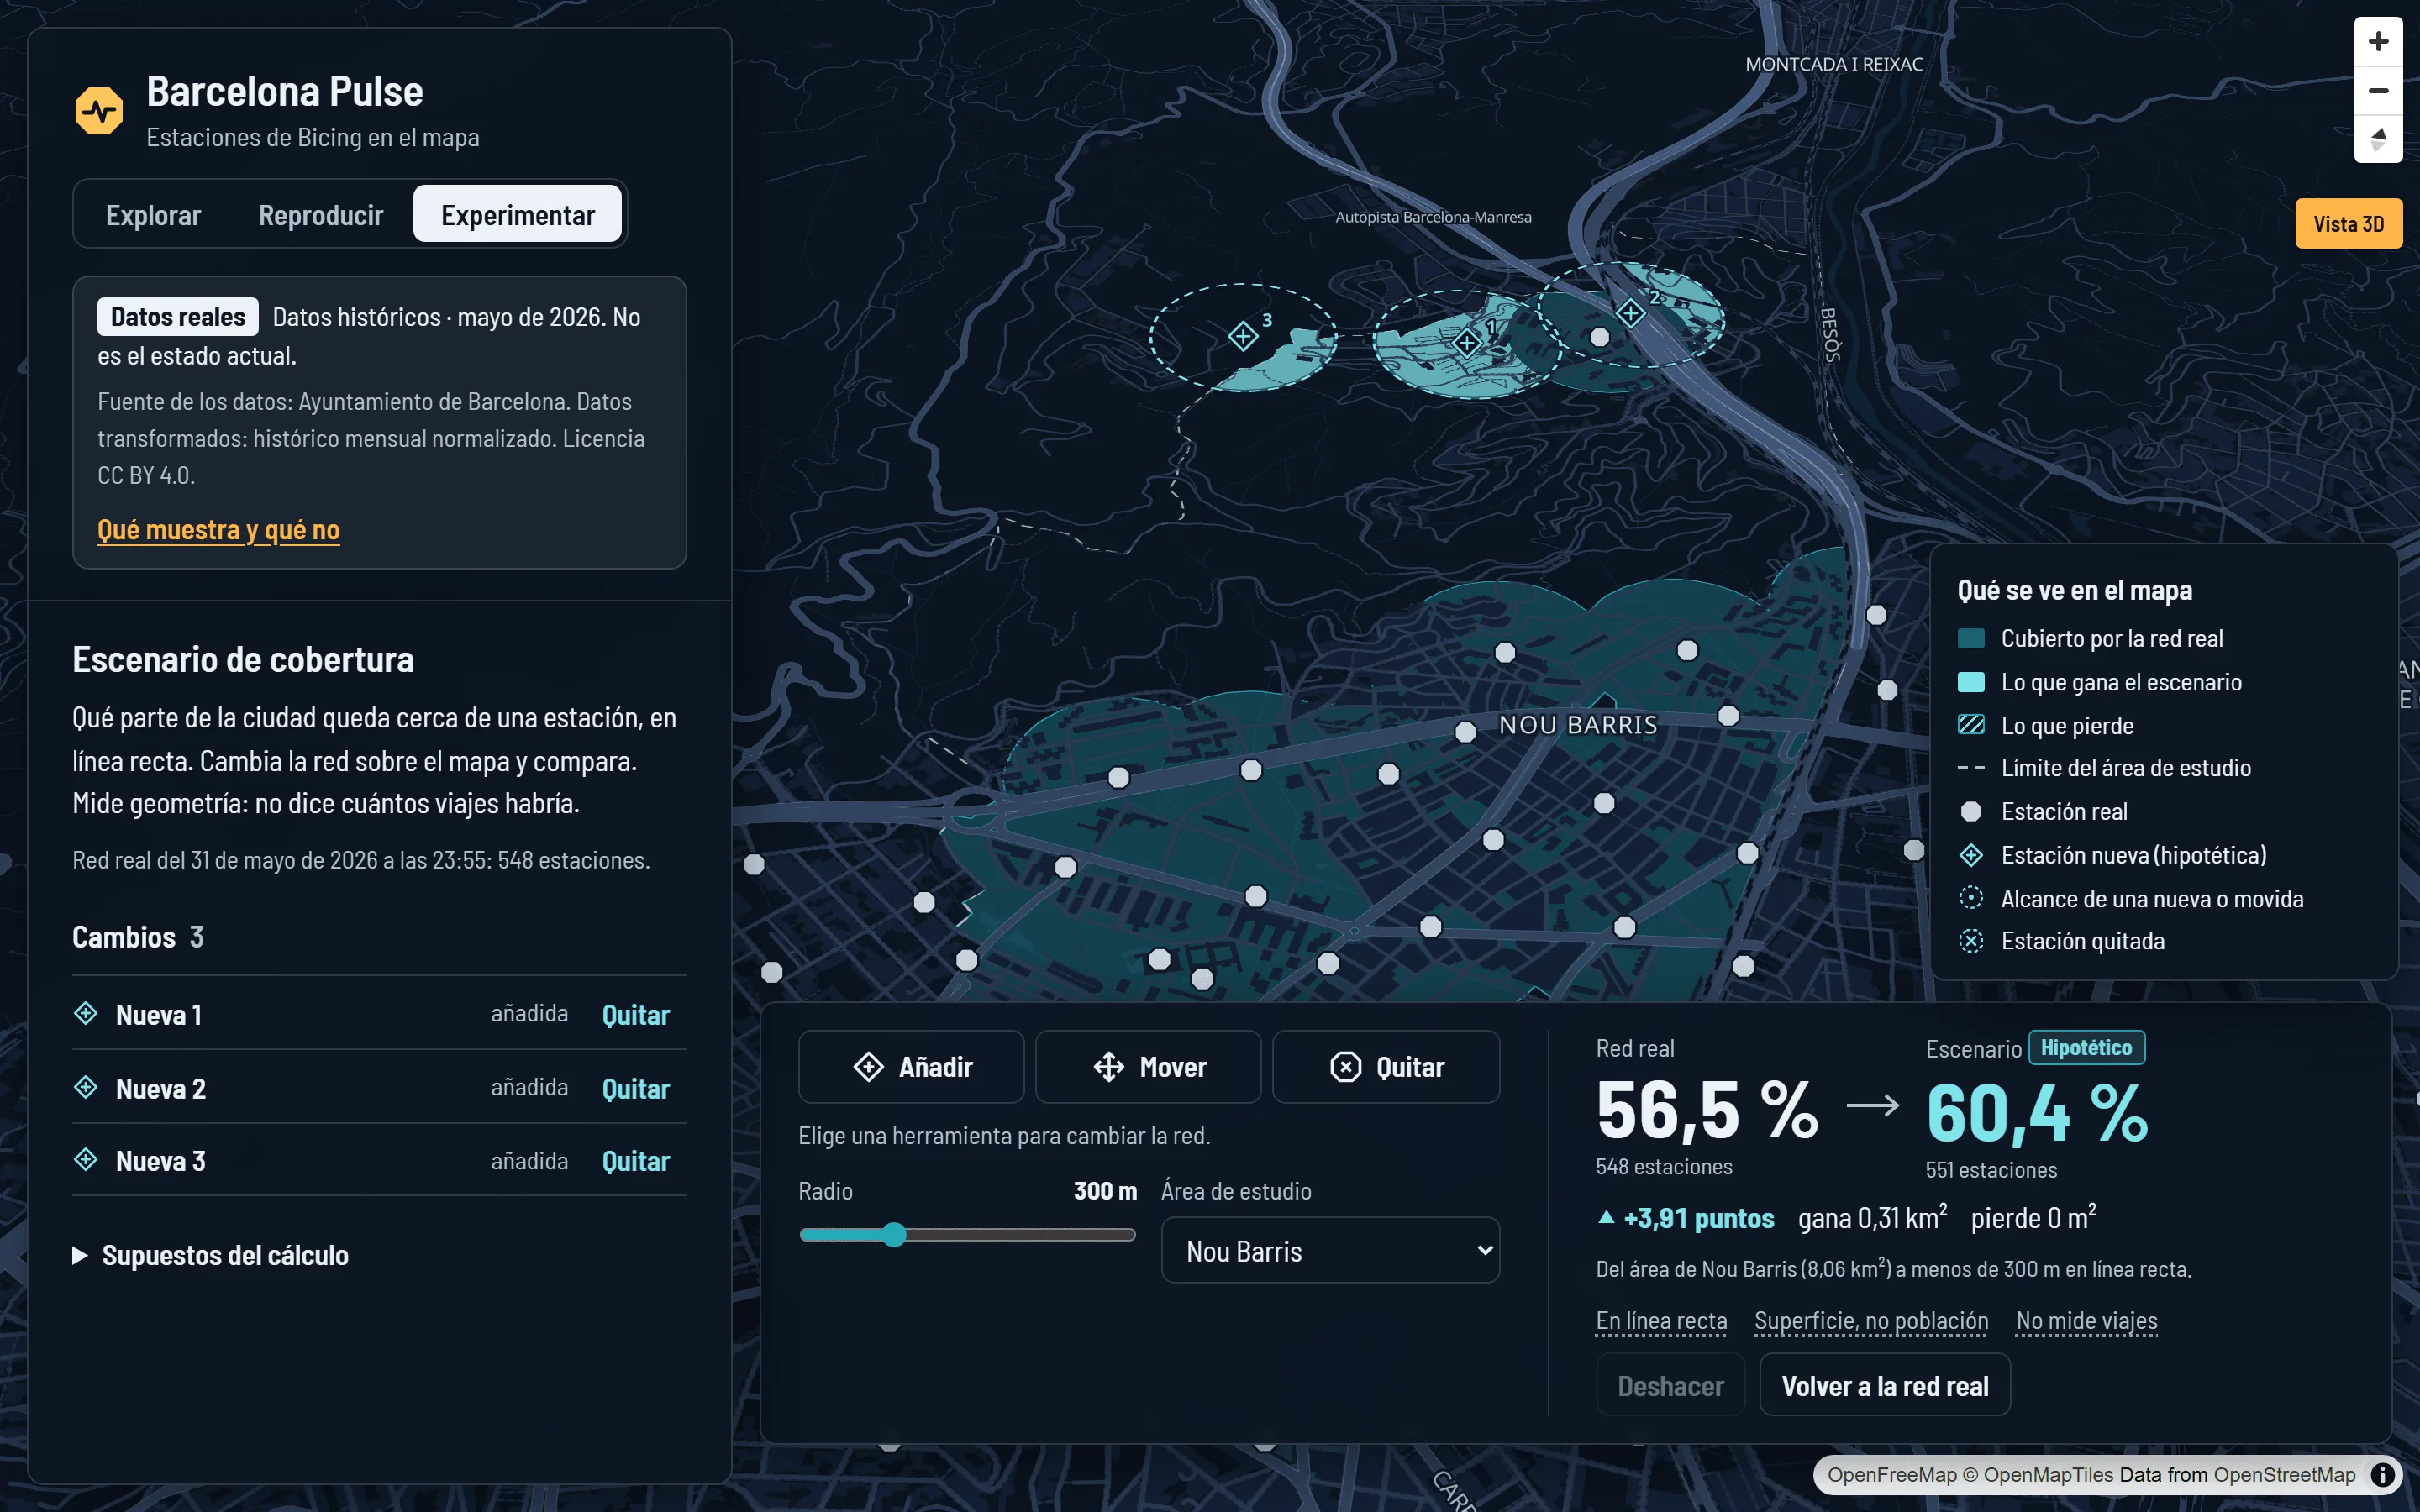
Task: Switch to the Reproducir tab
Action: click(x=321, y=215)
